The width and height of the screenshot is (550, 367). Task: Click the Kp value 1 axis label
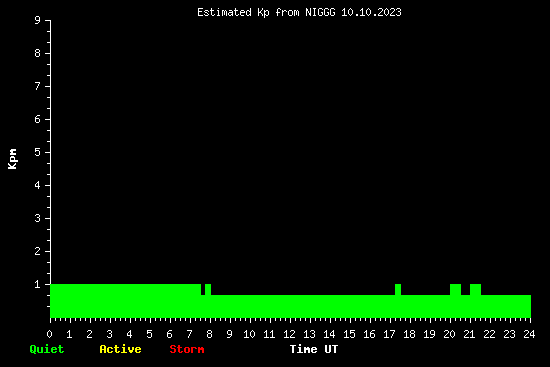click(x=38, y=284)
